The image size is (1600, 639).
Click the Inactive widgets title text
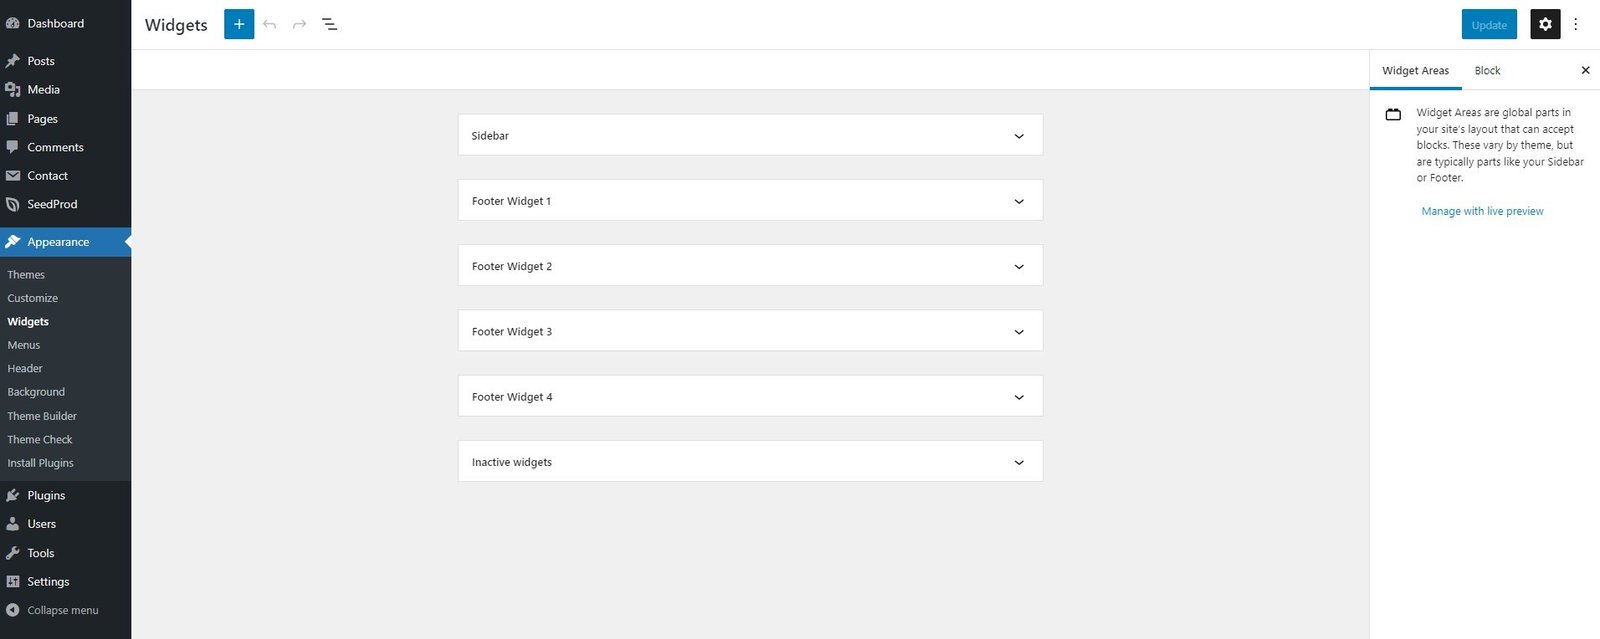point(511,462)
